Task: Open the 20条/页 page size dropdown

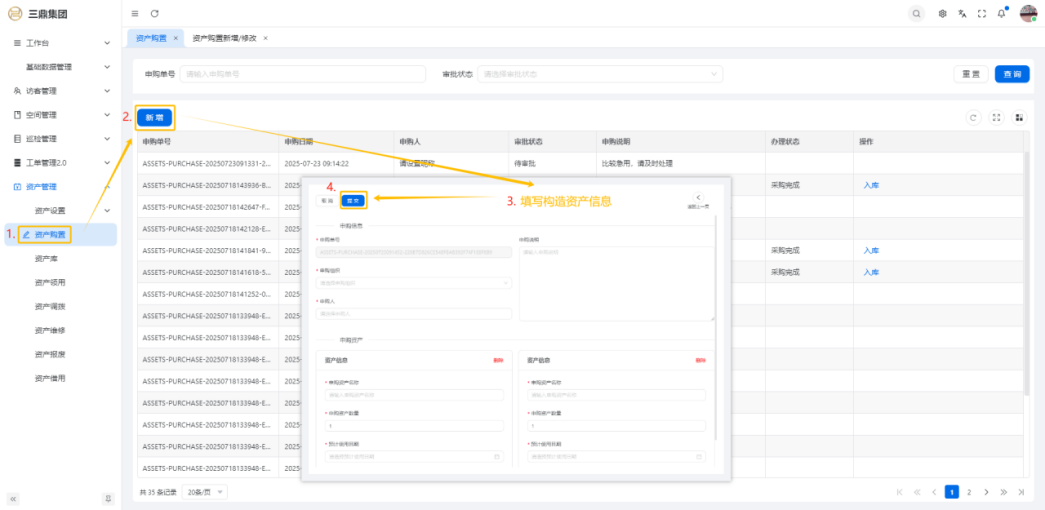Action: (206, 492)
